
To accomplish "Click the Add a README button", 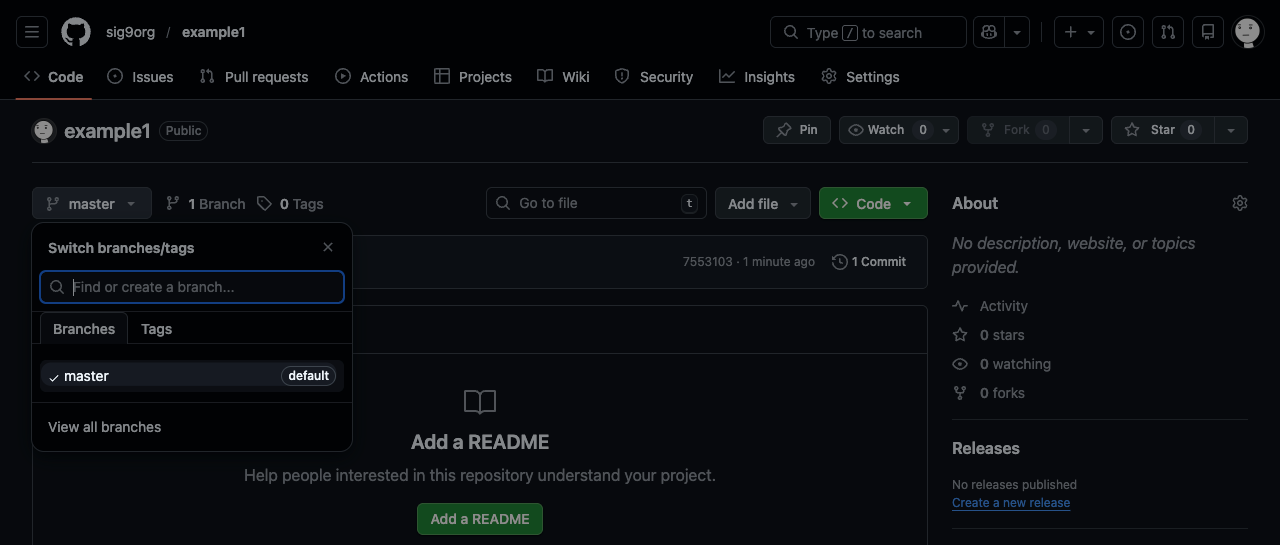I will click(x=480, y=519).
